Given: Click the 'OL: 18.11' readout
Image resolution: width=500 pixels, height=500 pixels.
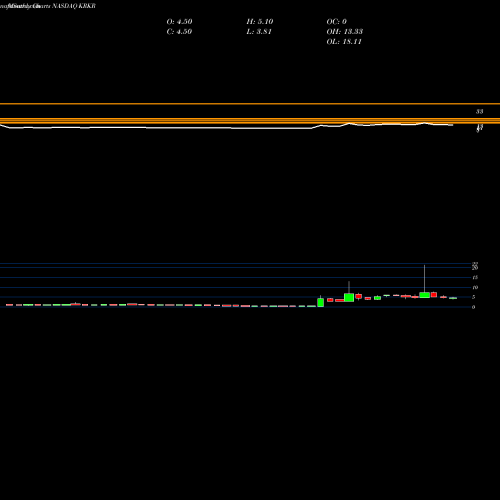Looking at the screenshot, I should click(344, 42).
